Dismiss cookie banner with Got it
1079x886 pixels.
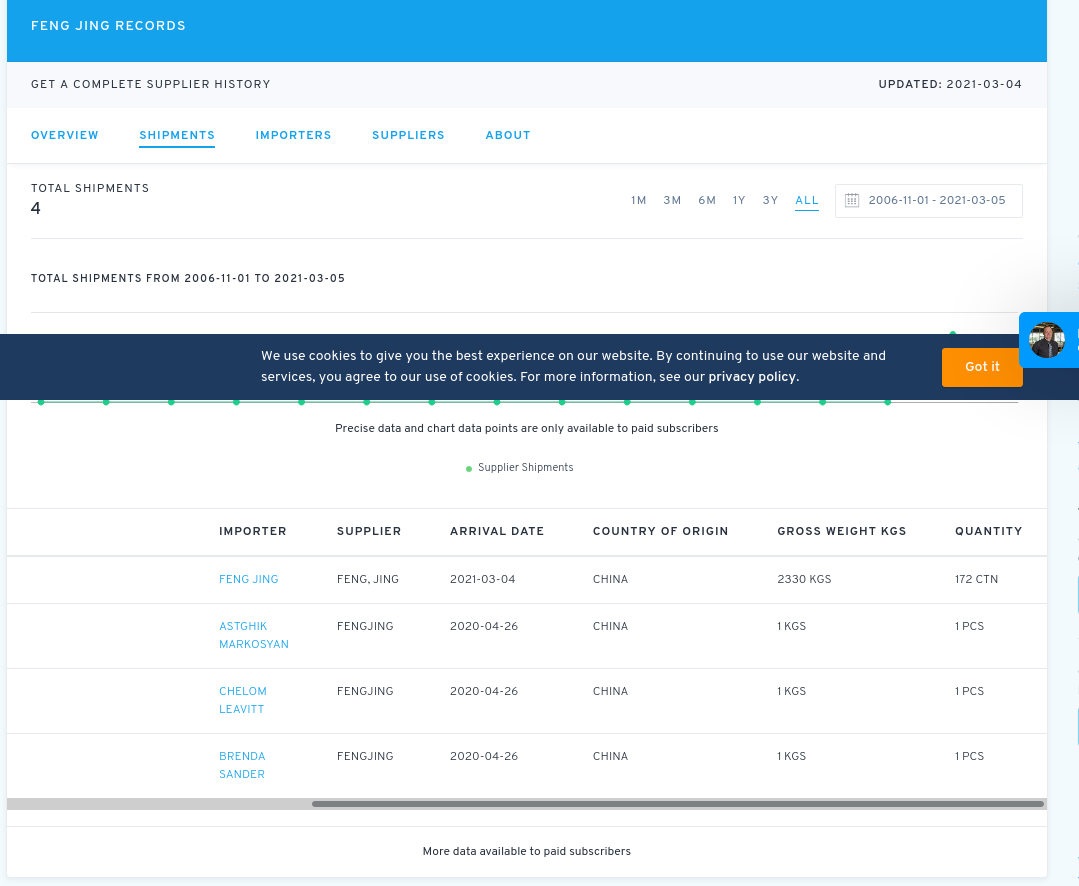coord(982,367)
